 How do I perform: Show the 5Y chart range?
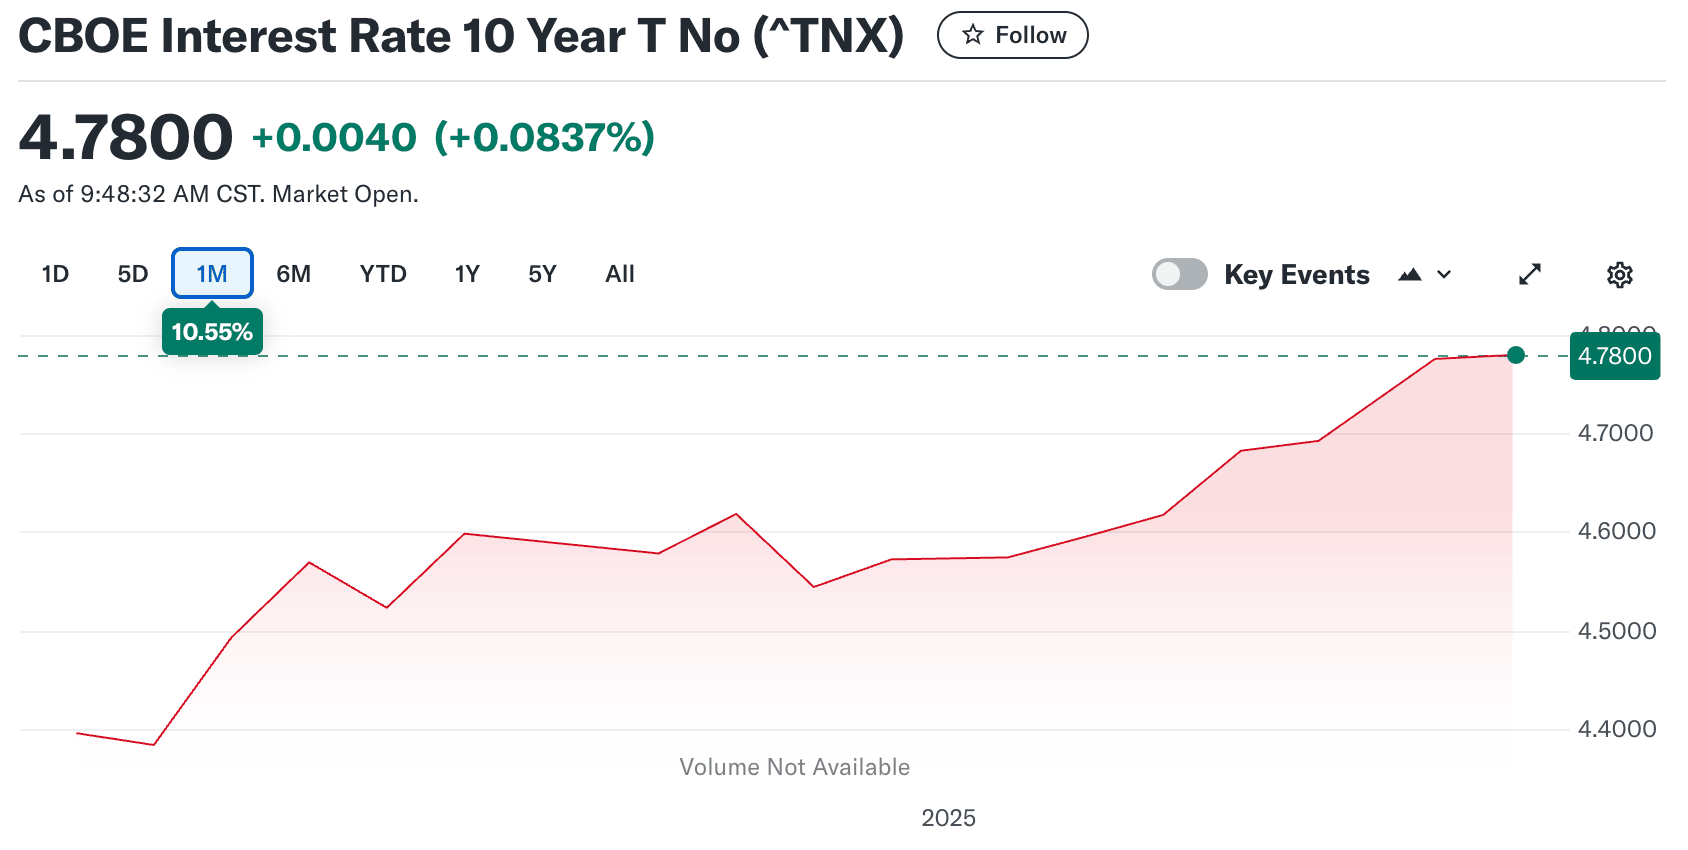pyautogui.click(x=542, y=274)
